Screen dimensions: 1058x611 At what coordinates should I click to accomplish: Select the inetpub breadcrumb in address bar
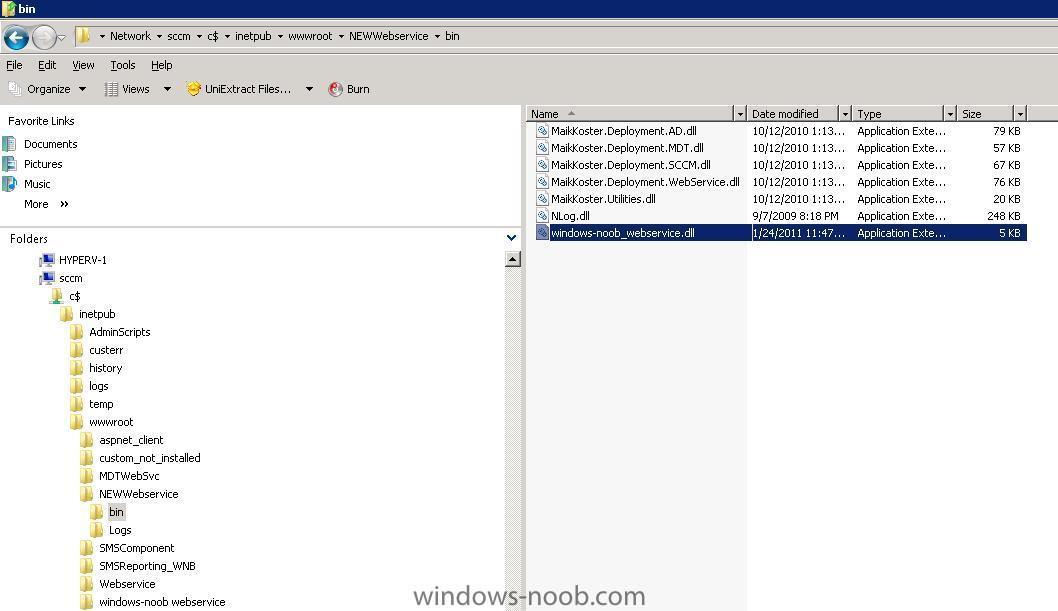tap(253, 36)
